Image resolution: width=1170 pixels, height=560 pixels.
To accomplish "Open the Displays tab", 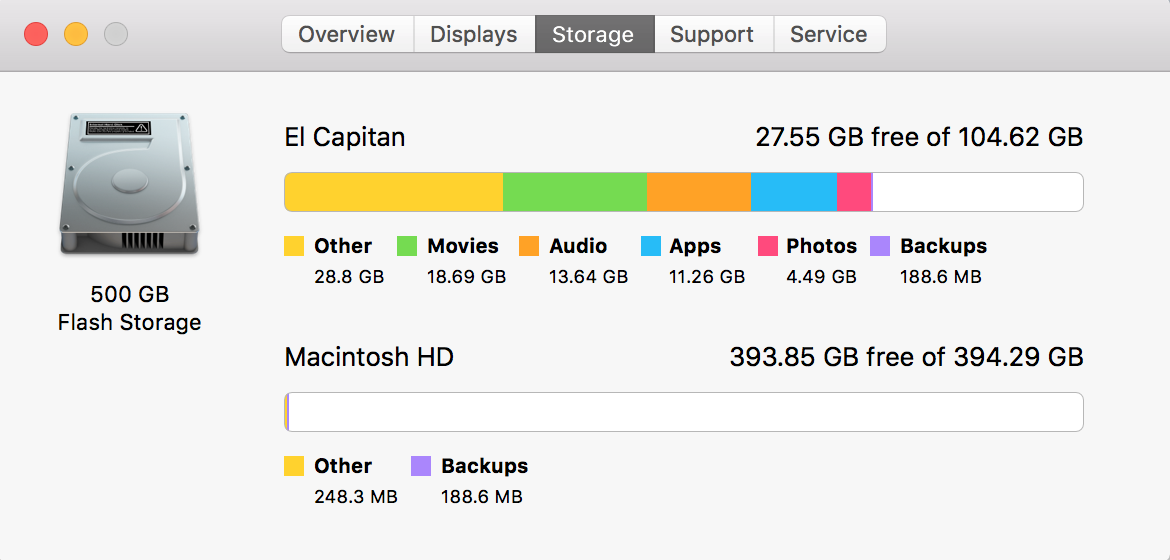I will pyautogui.click(x=474, y=34).
